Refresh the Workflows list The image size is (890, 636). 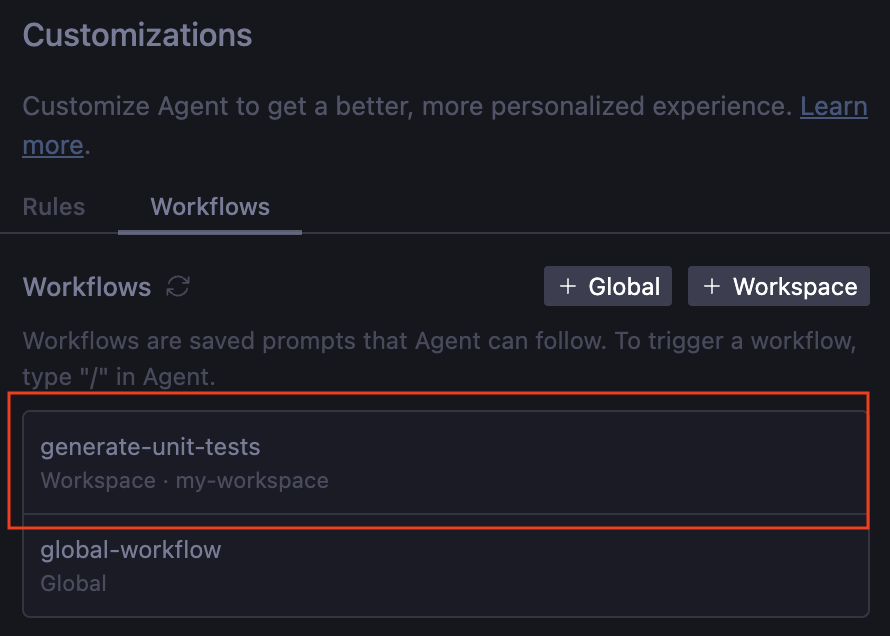178,287
